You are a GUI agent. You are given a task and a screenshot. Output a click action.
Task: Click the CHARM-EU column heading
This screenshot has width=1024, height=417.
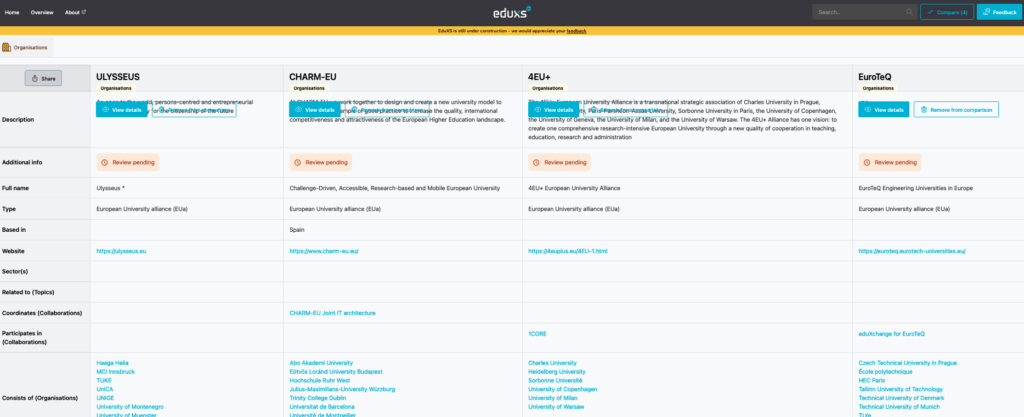pos(313,76)
